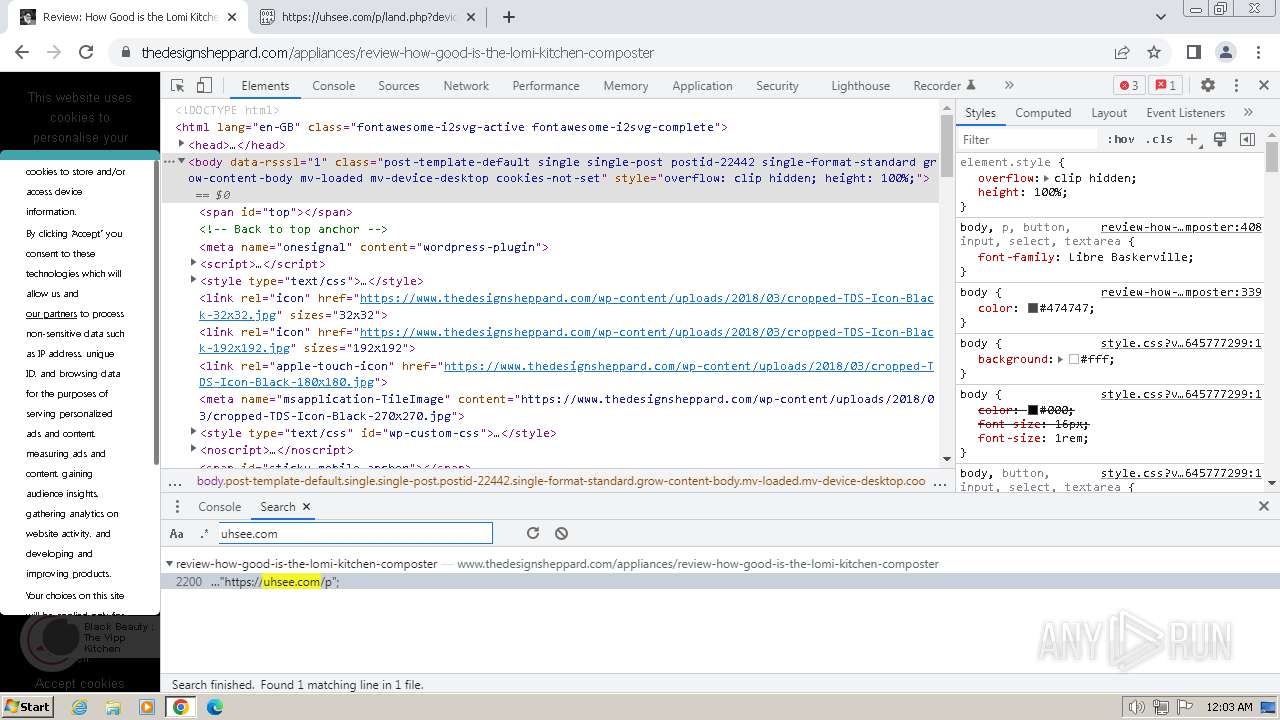Open the Chrome three-dot menu
This screenshot has height=720, width=1280.
(x=1257, y=52)
